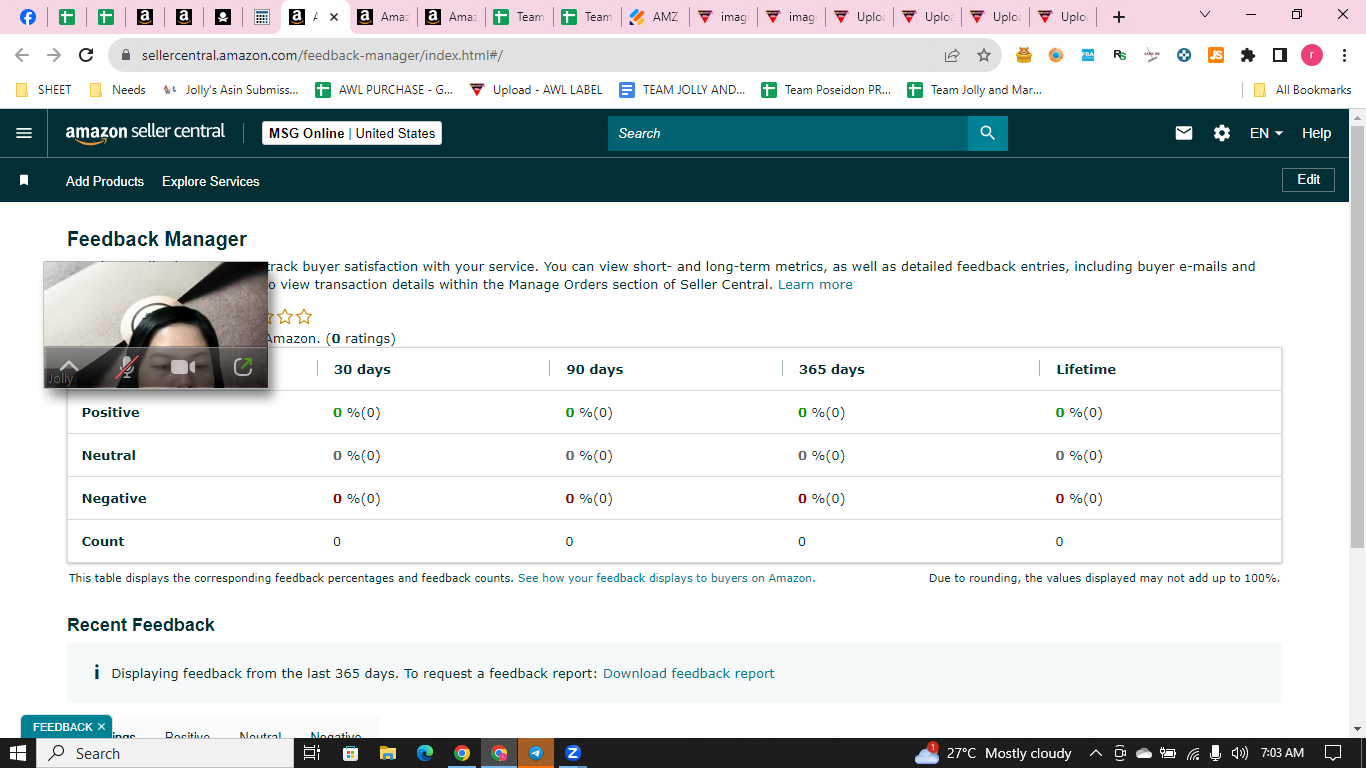The image size is (1366, 768).
Task: Open the AWL PURCHASE bookmark
Action: (384, 90)
